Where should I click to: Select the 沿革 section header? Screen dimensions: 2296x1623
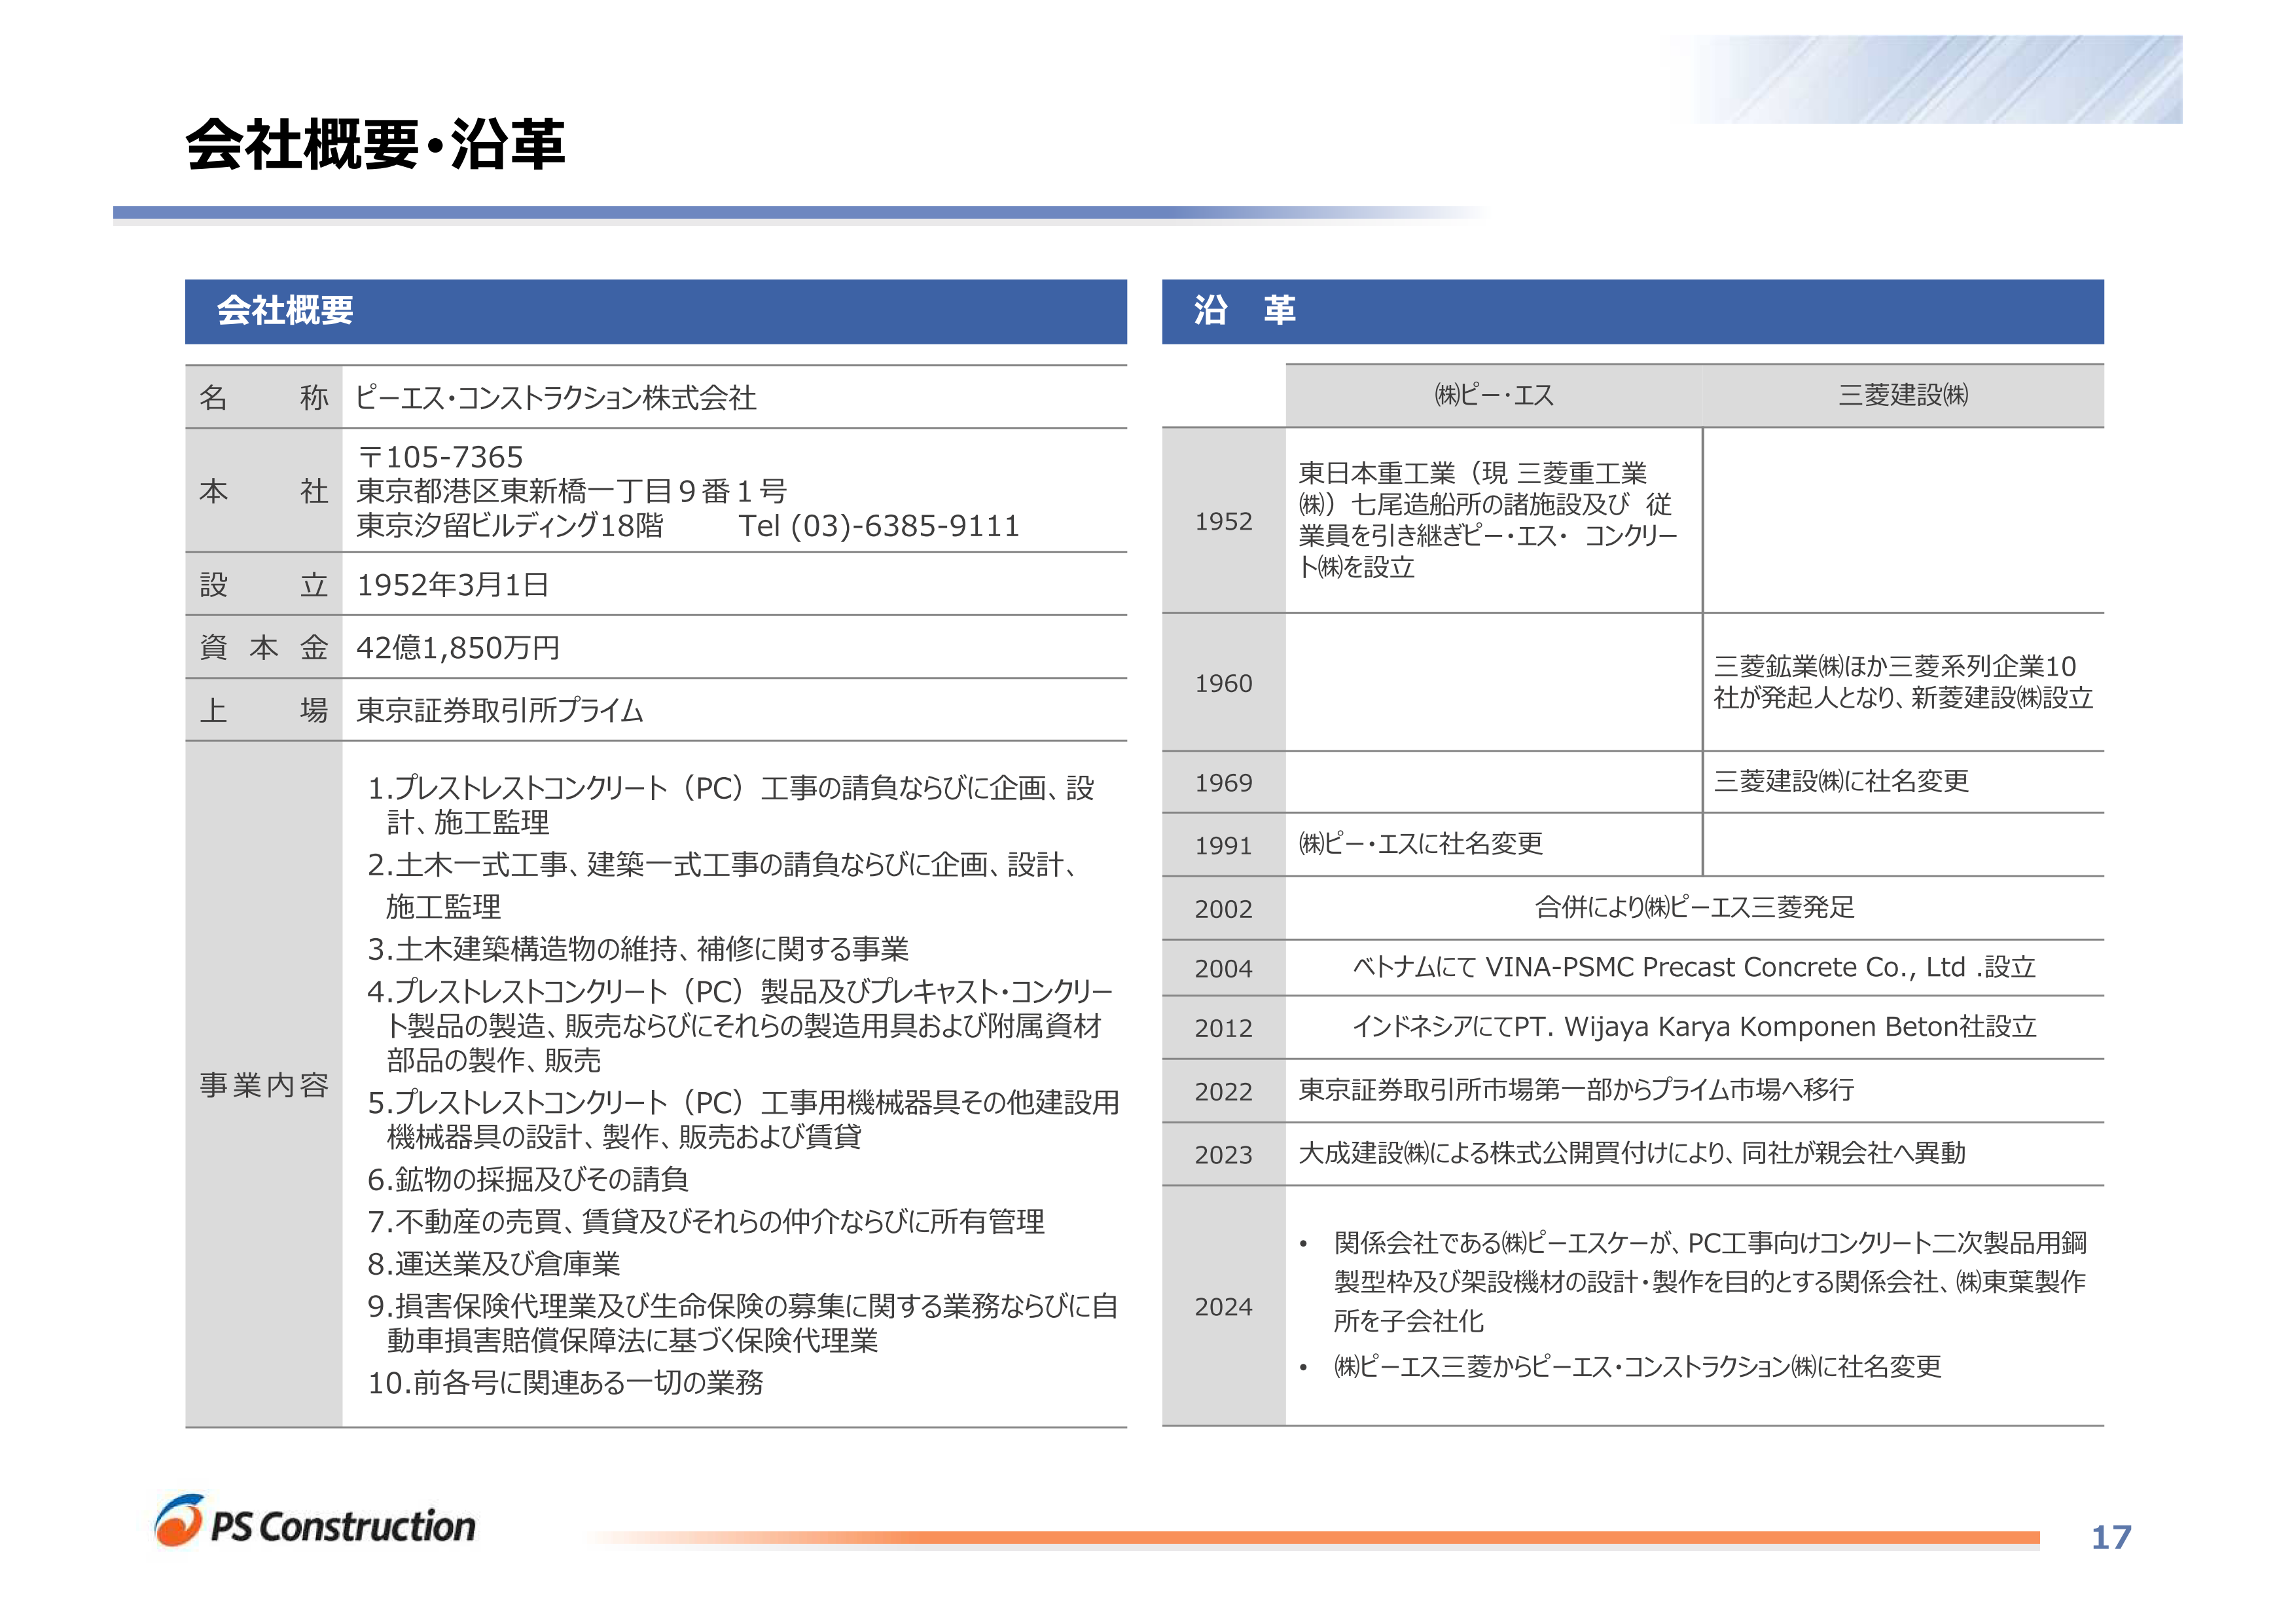[1632, 311]
